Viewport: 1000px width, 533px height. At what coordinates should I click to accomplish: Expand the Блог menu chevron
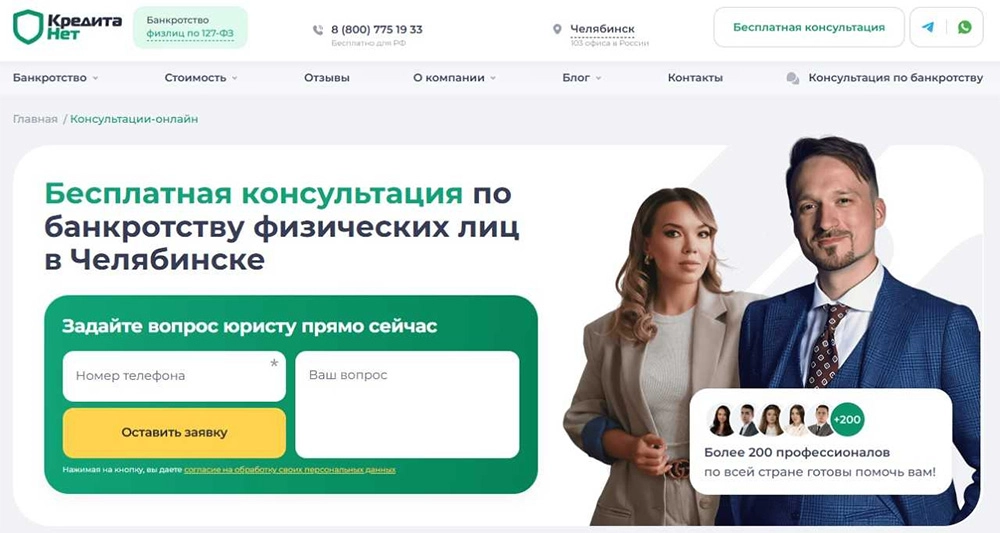(598, 78)
